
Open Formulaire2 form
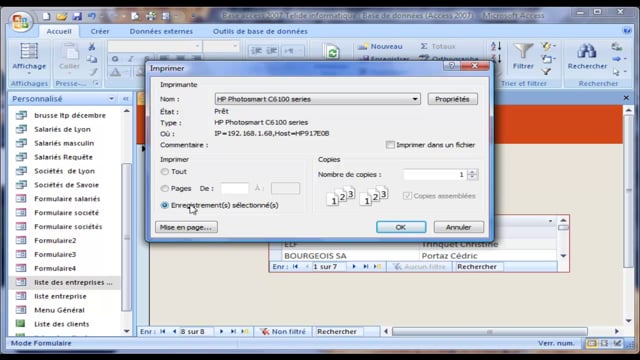pyautogui.click(x=55, y=241)
